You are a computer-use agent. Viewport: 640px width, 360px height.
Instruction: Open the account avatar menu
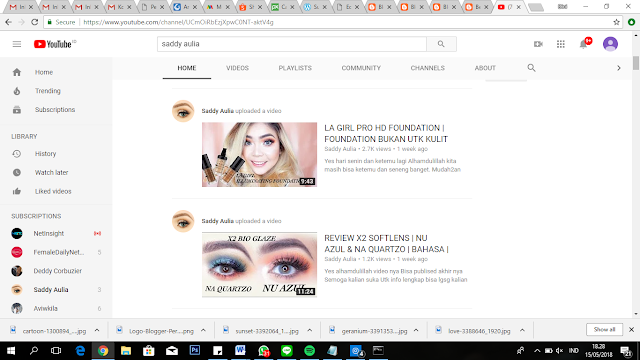click(610, 44)
